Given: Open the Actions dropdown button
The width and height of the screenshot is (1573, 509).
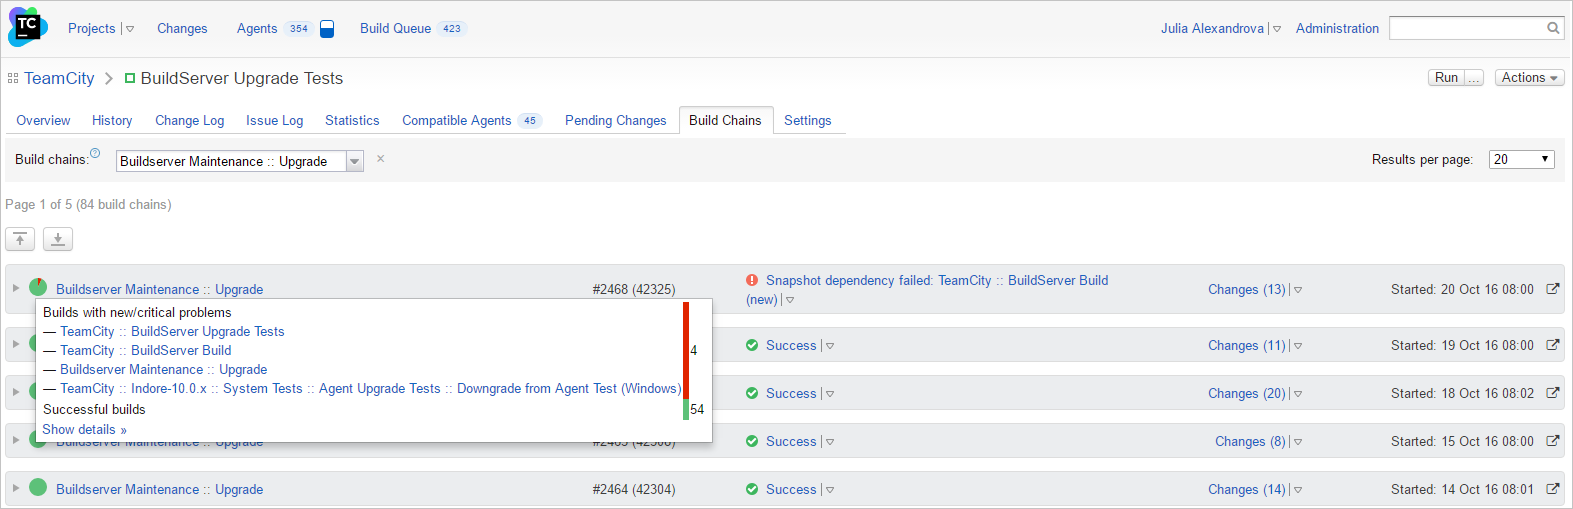Looking at the screenshot, I should (1530, 78).
